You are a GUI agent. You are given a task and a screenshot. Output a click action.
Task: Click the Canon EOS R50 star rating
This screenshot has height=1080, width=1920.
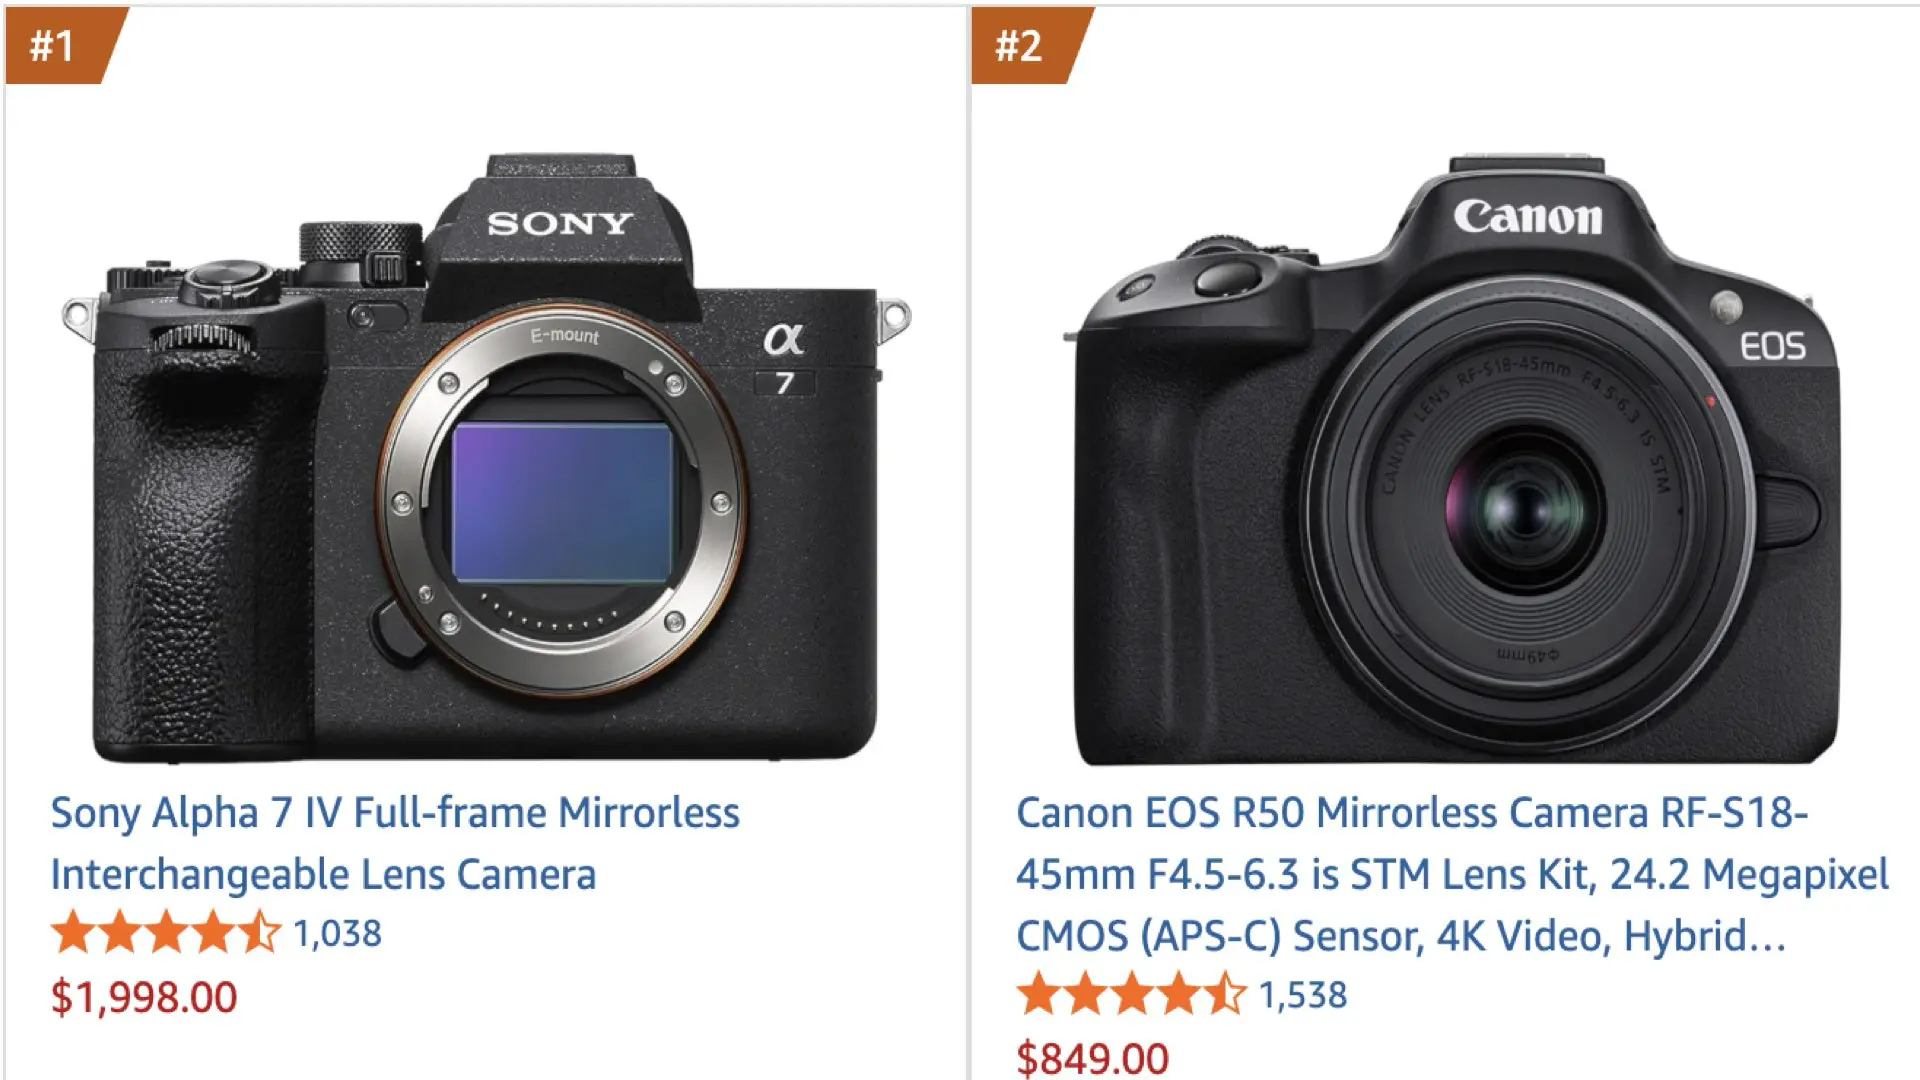pos(1131,995)
